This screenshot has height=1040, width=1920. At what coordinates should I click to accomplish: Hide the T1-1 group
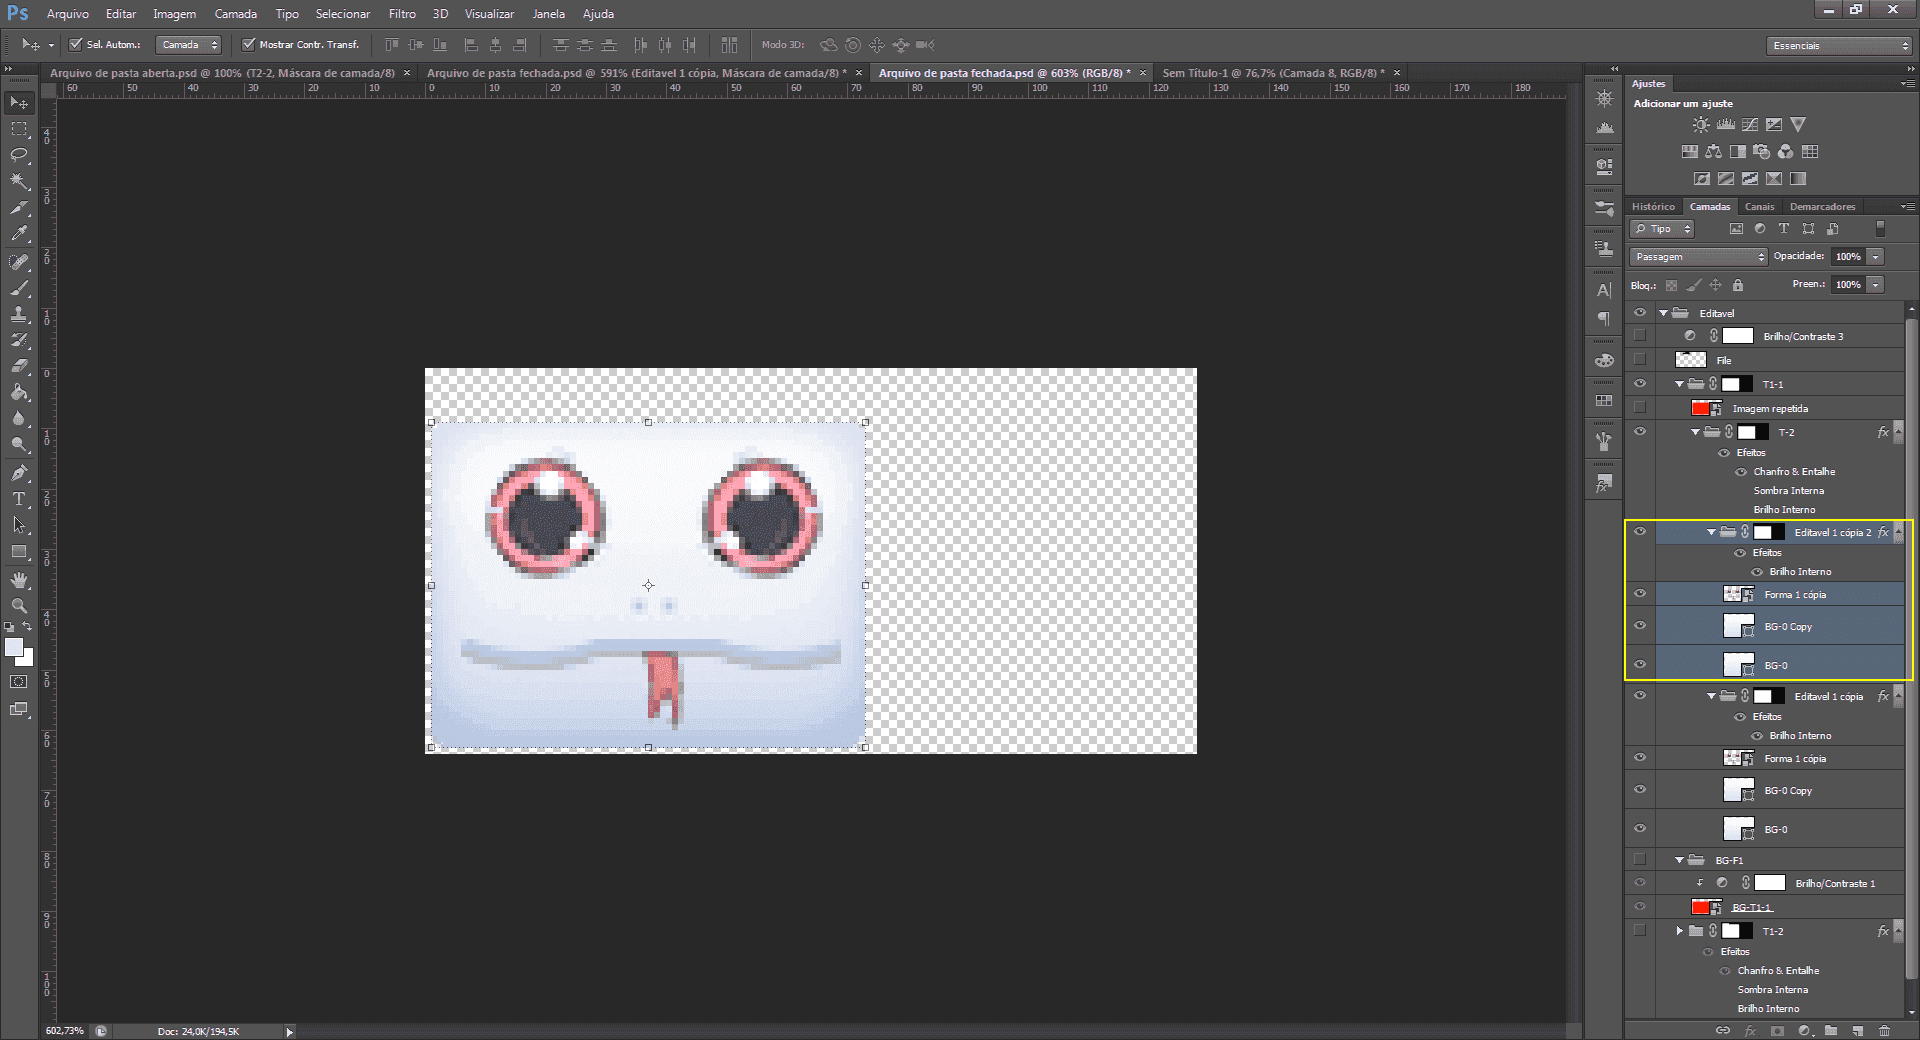1640,384
